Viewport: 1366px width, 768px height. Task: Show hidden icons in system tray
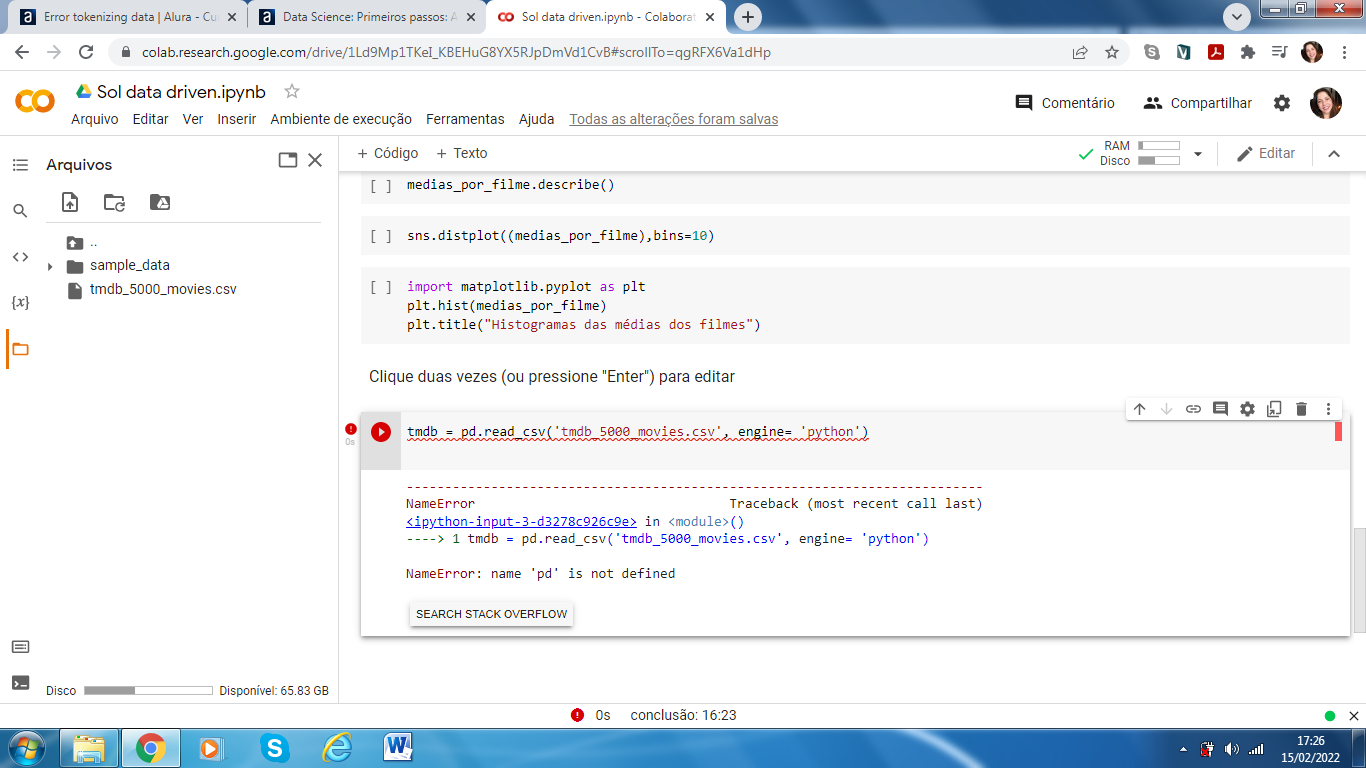point(1184,749)
